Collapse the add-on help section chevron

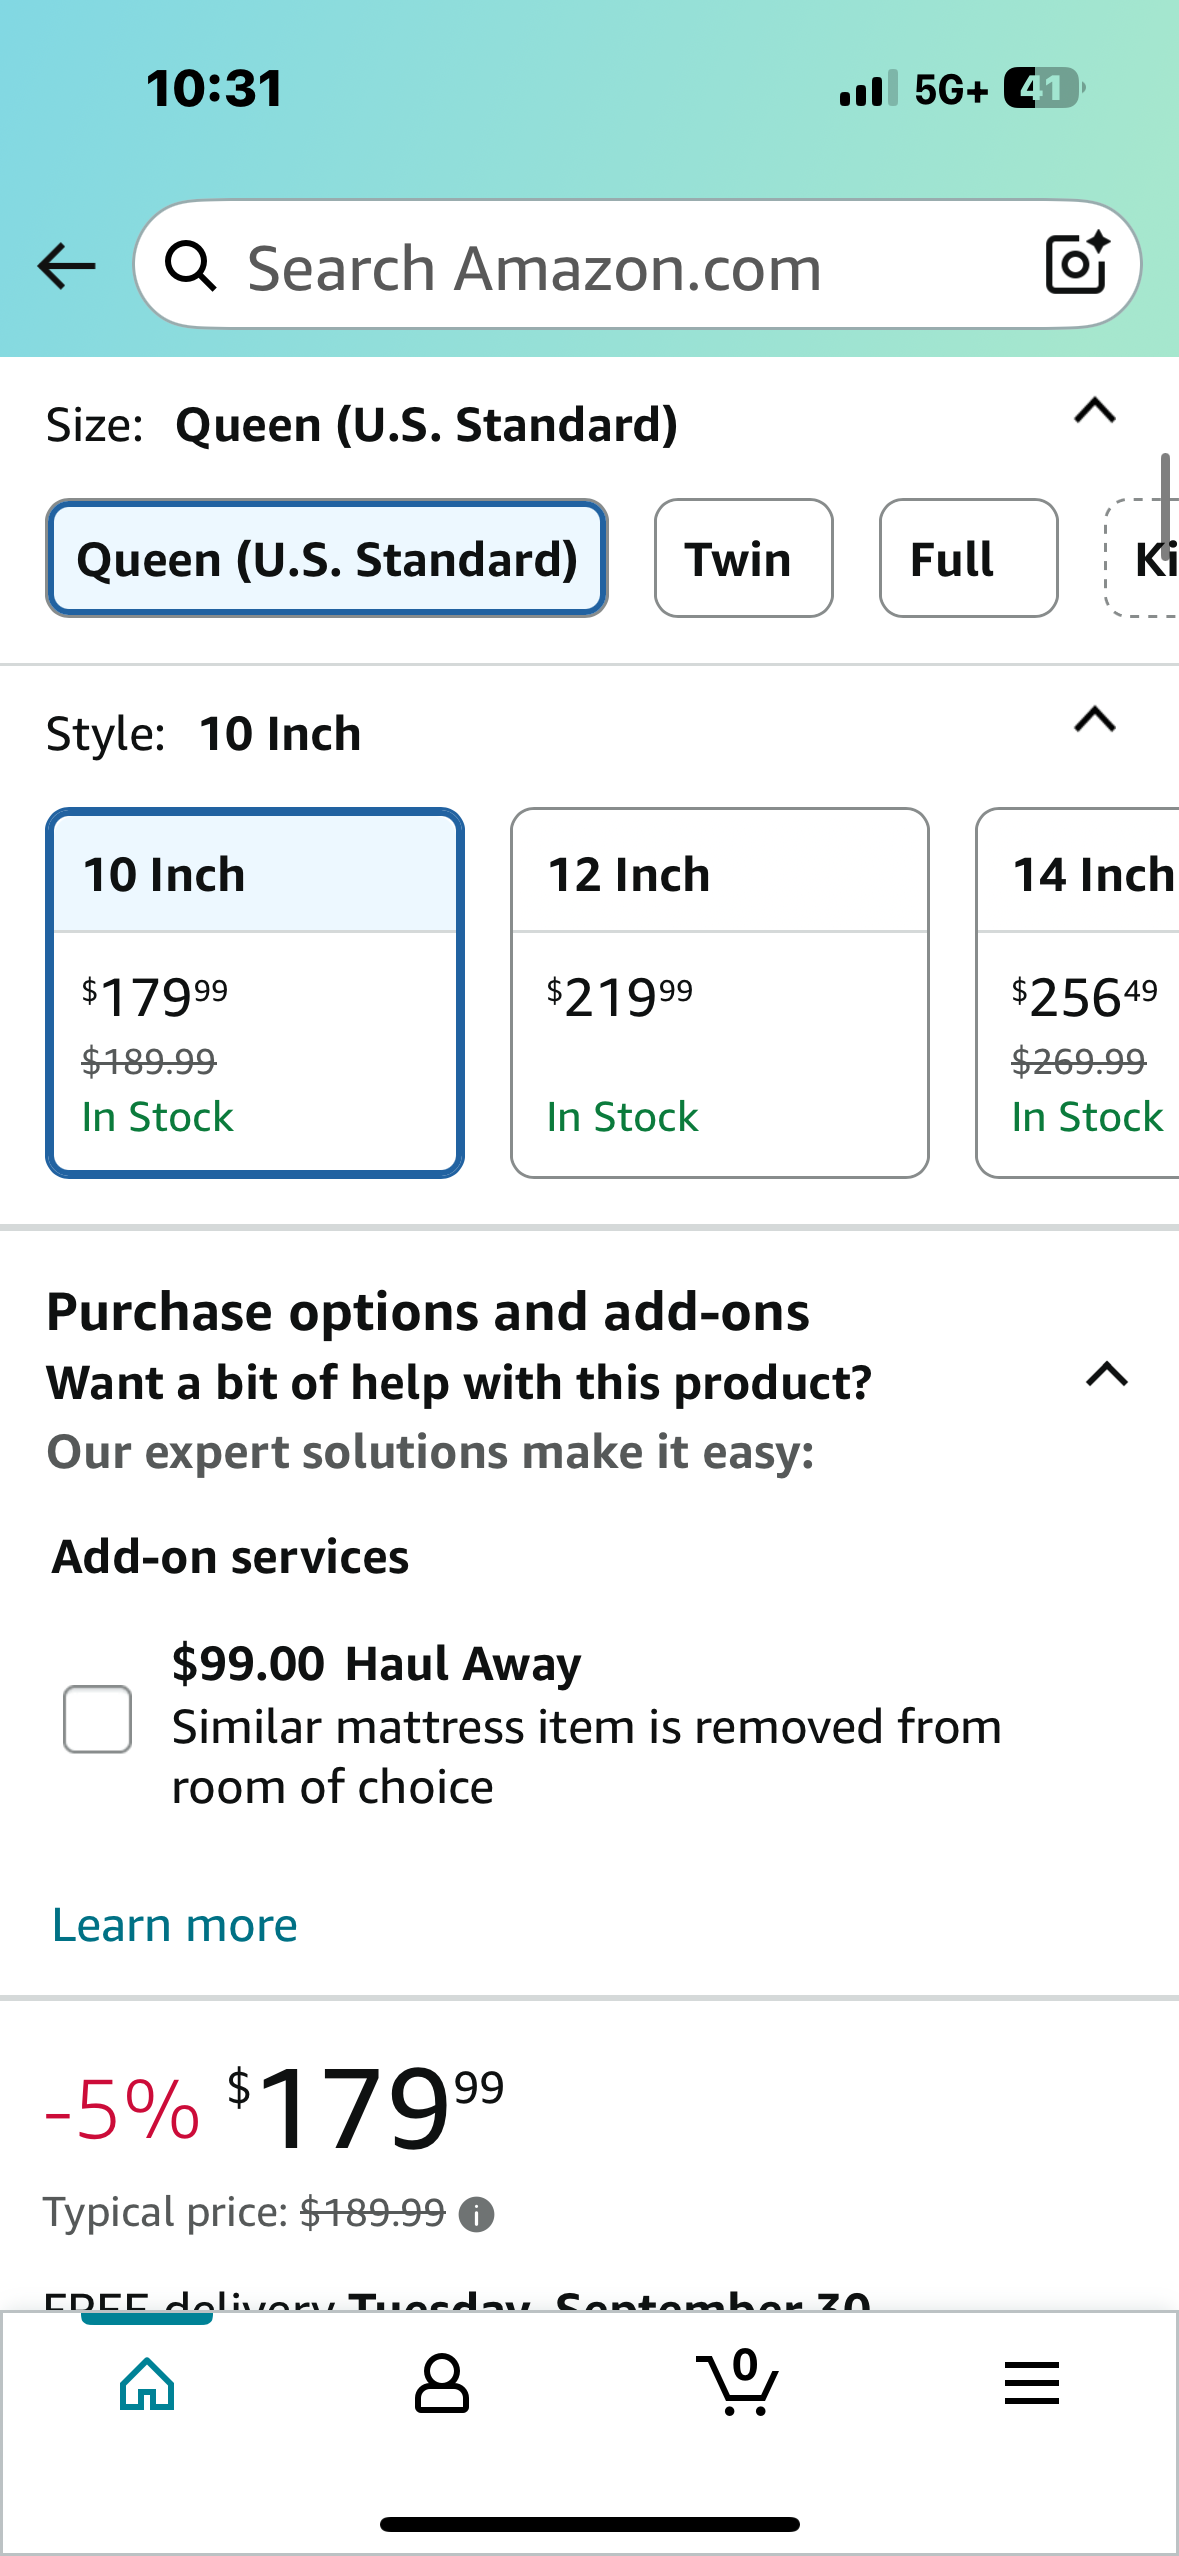click(x=1106, y=1375)
